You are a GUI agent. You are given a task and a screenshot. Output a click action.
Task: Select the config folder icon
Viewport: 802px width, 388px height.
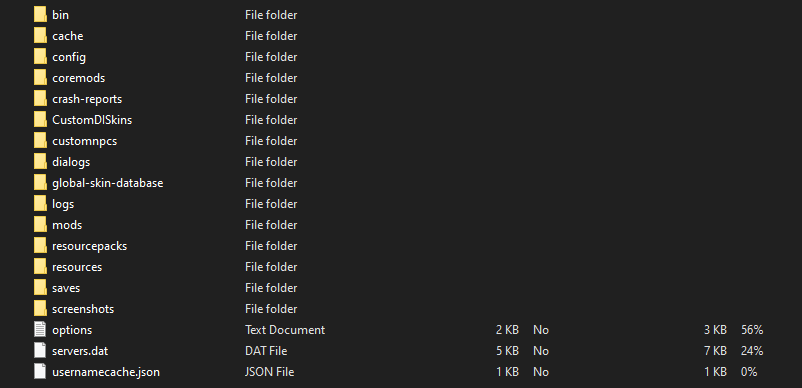coord(40,57)
